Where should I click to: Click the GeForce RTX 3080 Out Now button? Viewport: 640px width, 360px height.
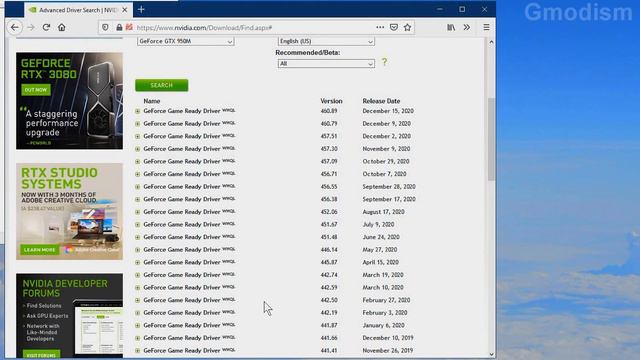tap(36, 90)
